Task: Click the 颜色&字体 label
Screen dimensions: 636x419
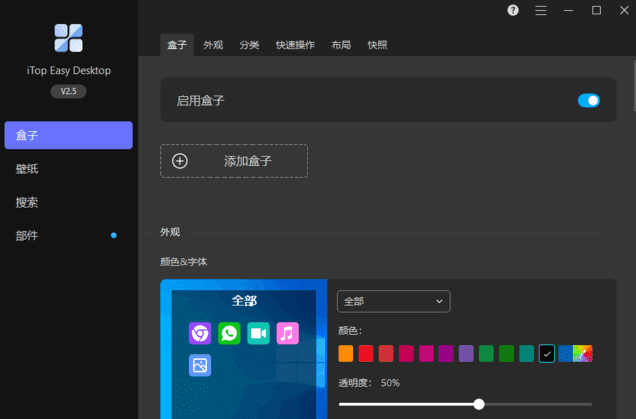Action: 183,262
